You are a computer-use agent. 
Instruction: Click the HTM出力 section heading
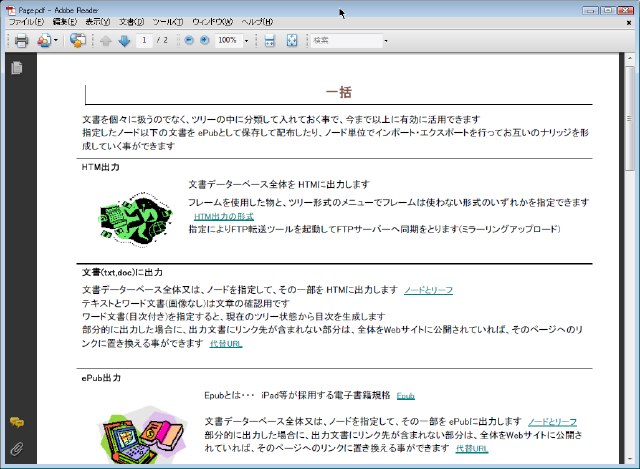100,167
